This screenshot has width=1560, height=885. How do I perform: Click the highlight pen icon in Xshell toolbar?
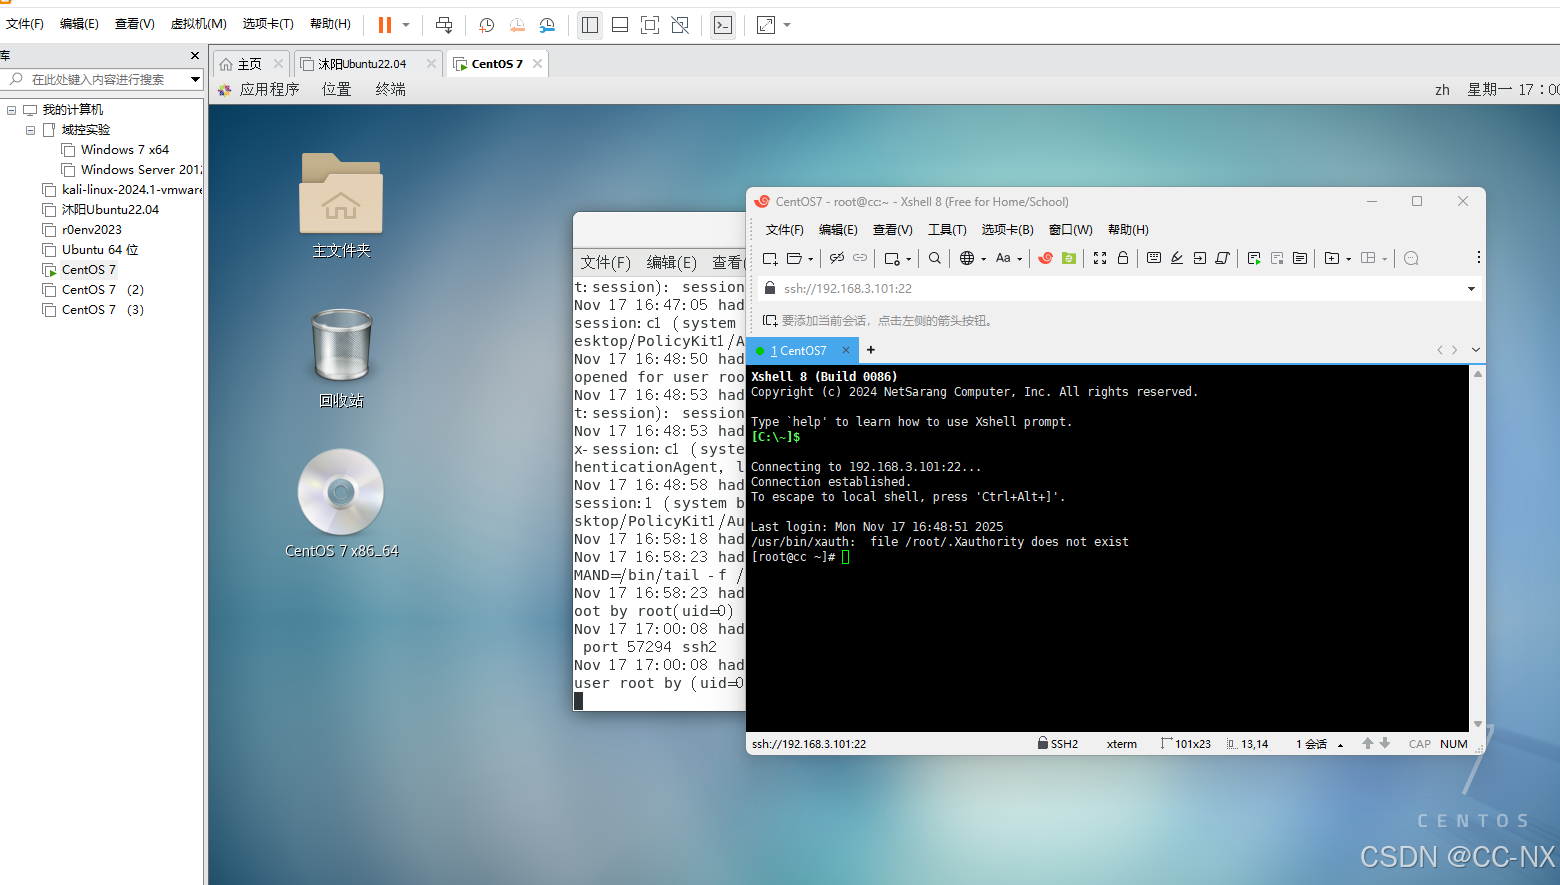(x=1177, y=258)
